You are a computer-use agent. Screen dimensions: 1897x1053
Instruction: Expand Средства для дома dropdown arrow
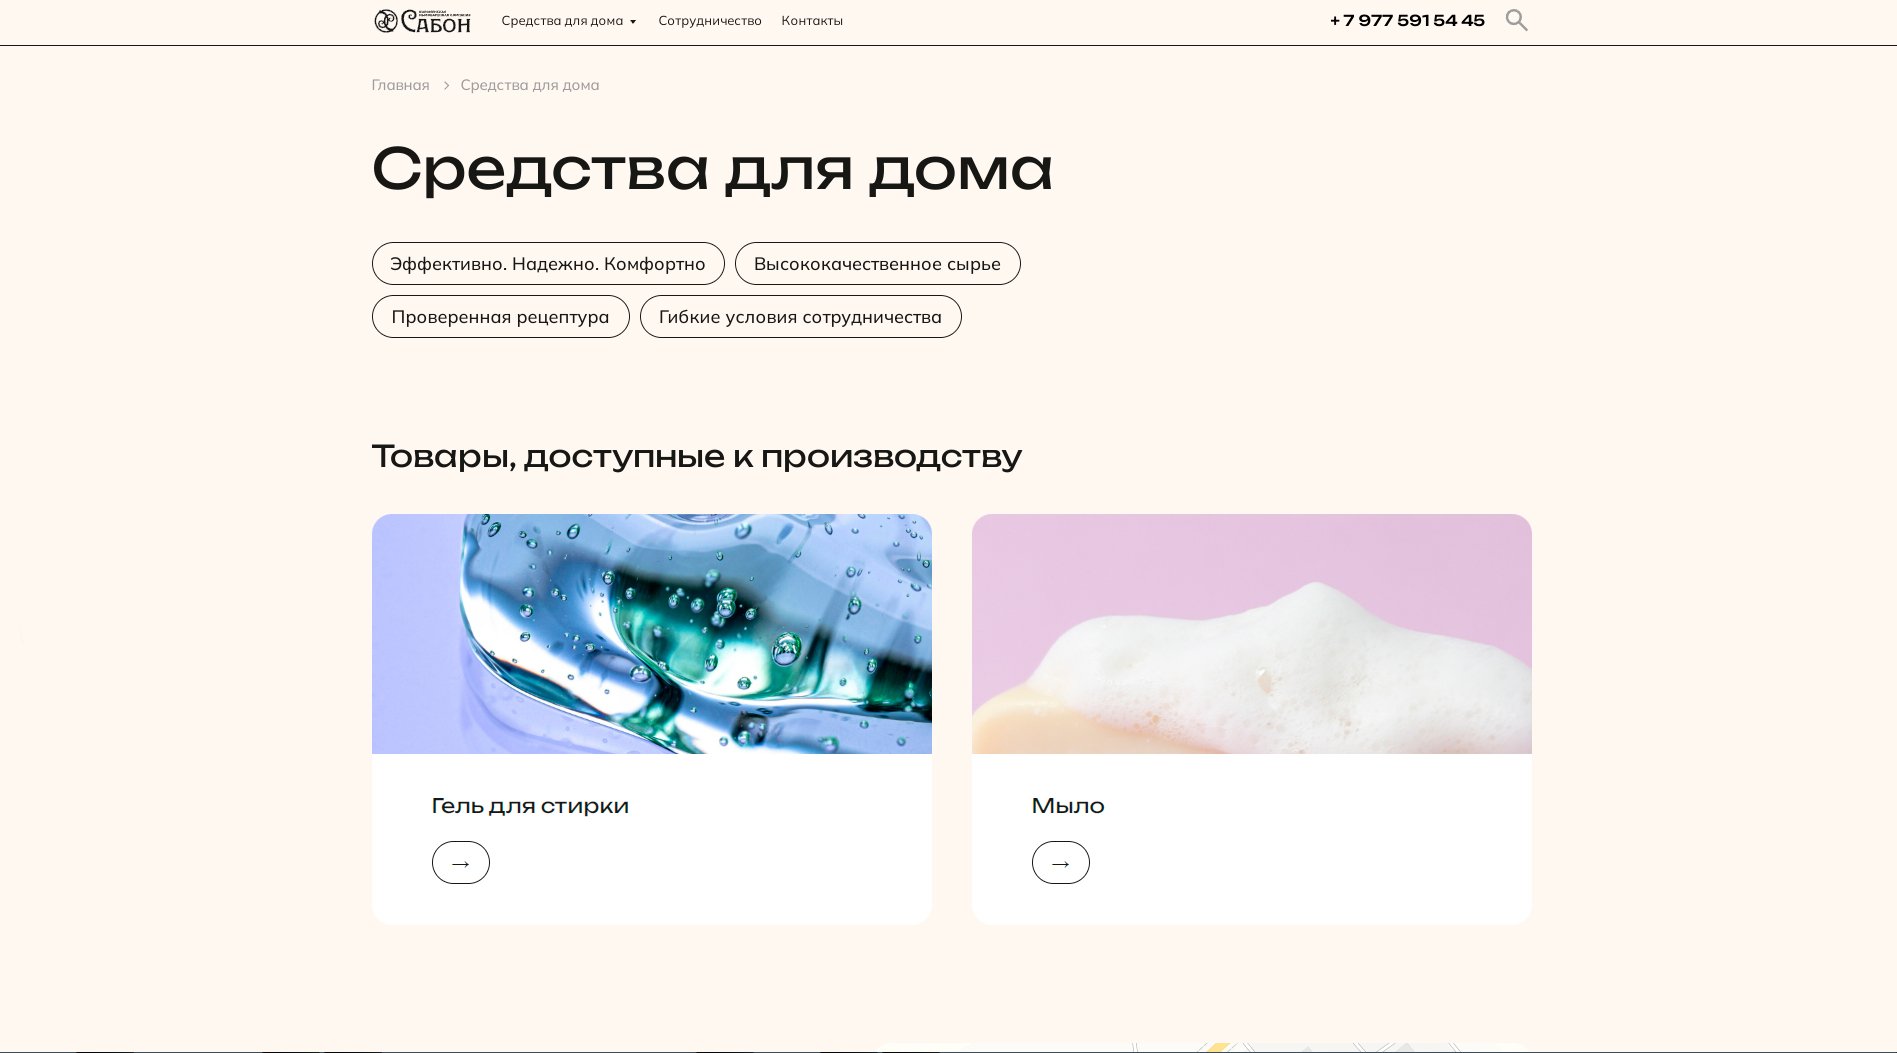(633, 22)
